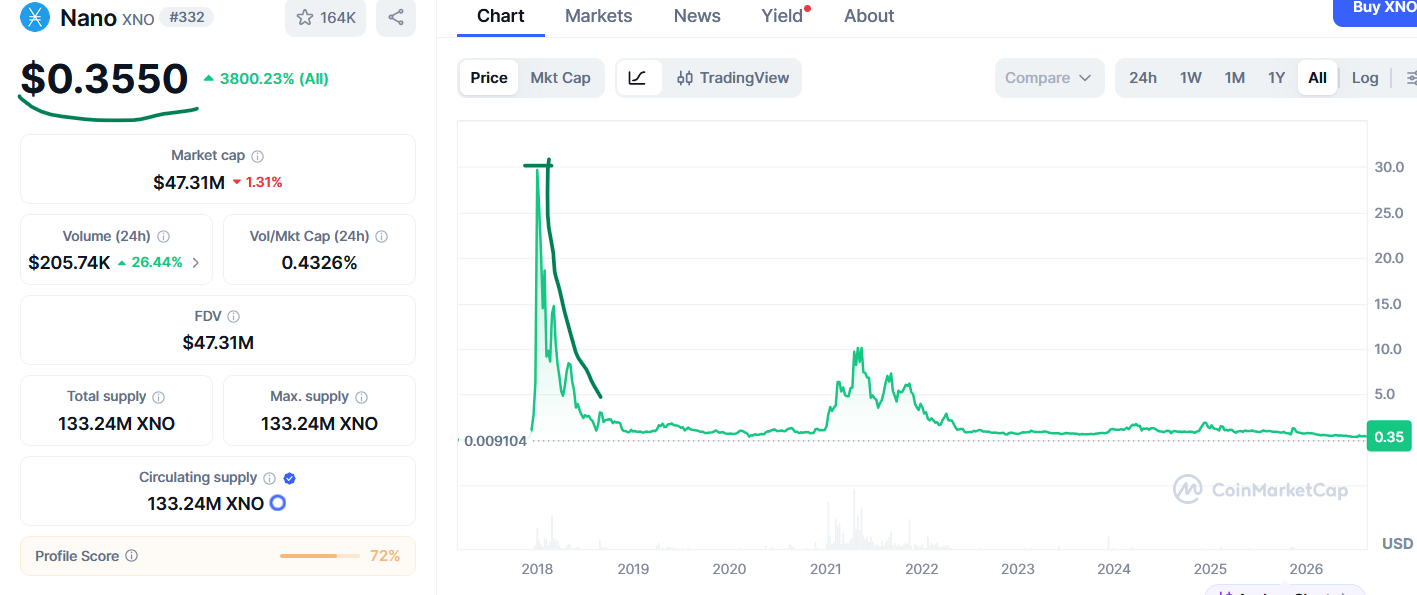Screen dimensions: 1417x595
Task: Open Vol/Mkt Cap (24h) info icon
Action: click(381, 237)
